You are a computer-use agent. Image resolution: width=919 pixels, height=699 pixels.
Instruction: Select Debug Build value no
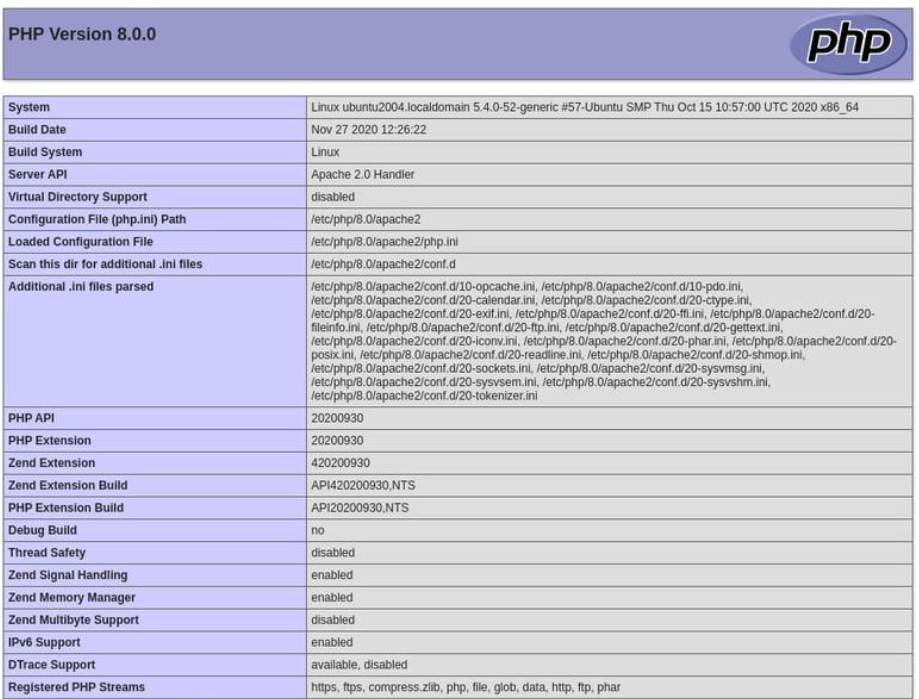tap(318, 530)
